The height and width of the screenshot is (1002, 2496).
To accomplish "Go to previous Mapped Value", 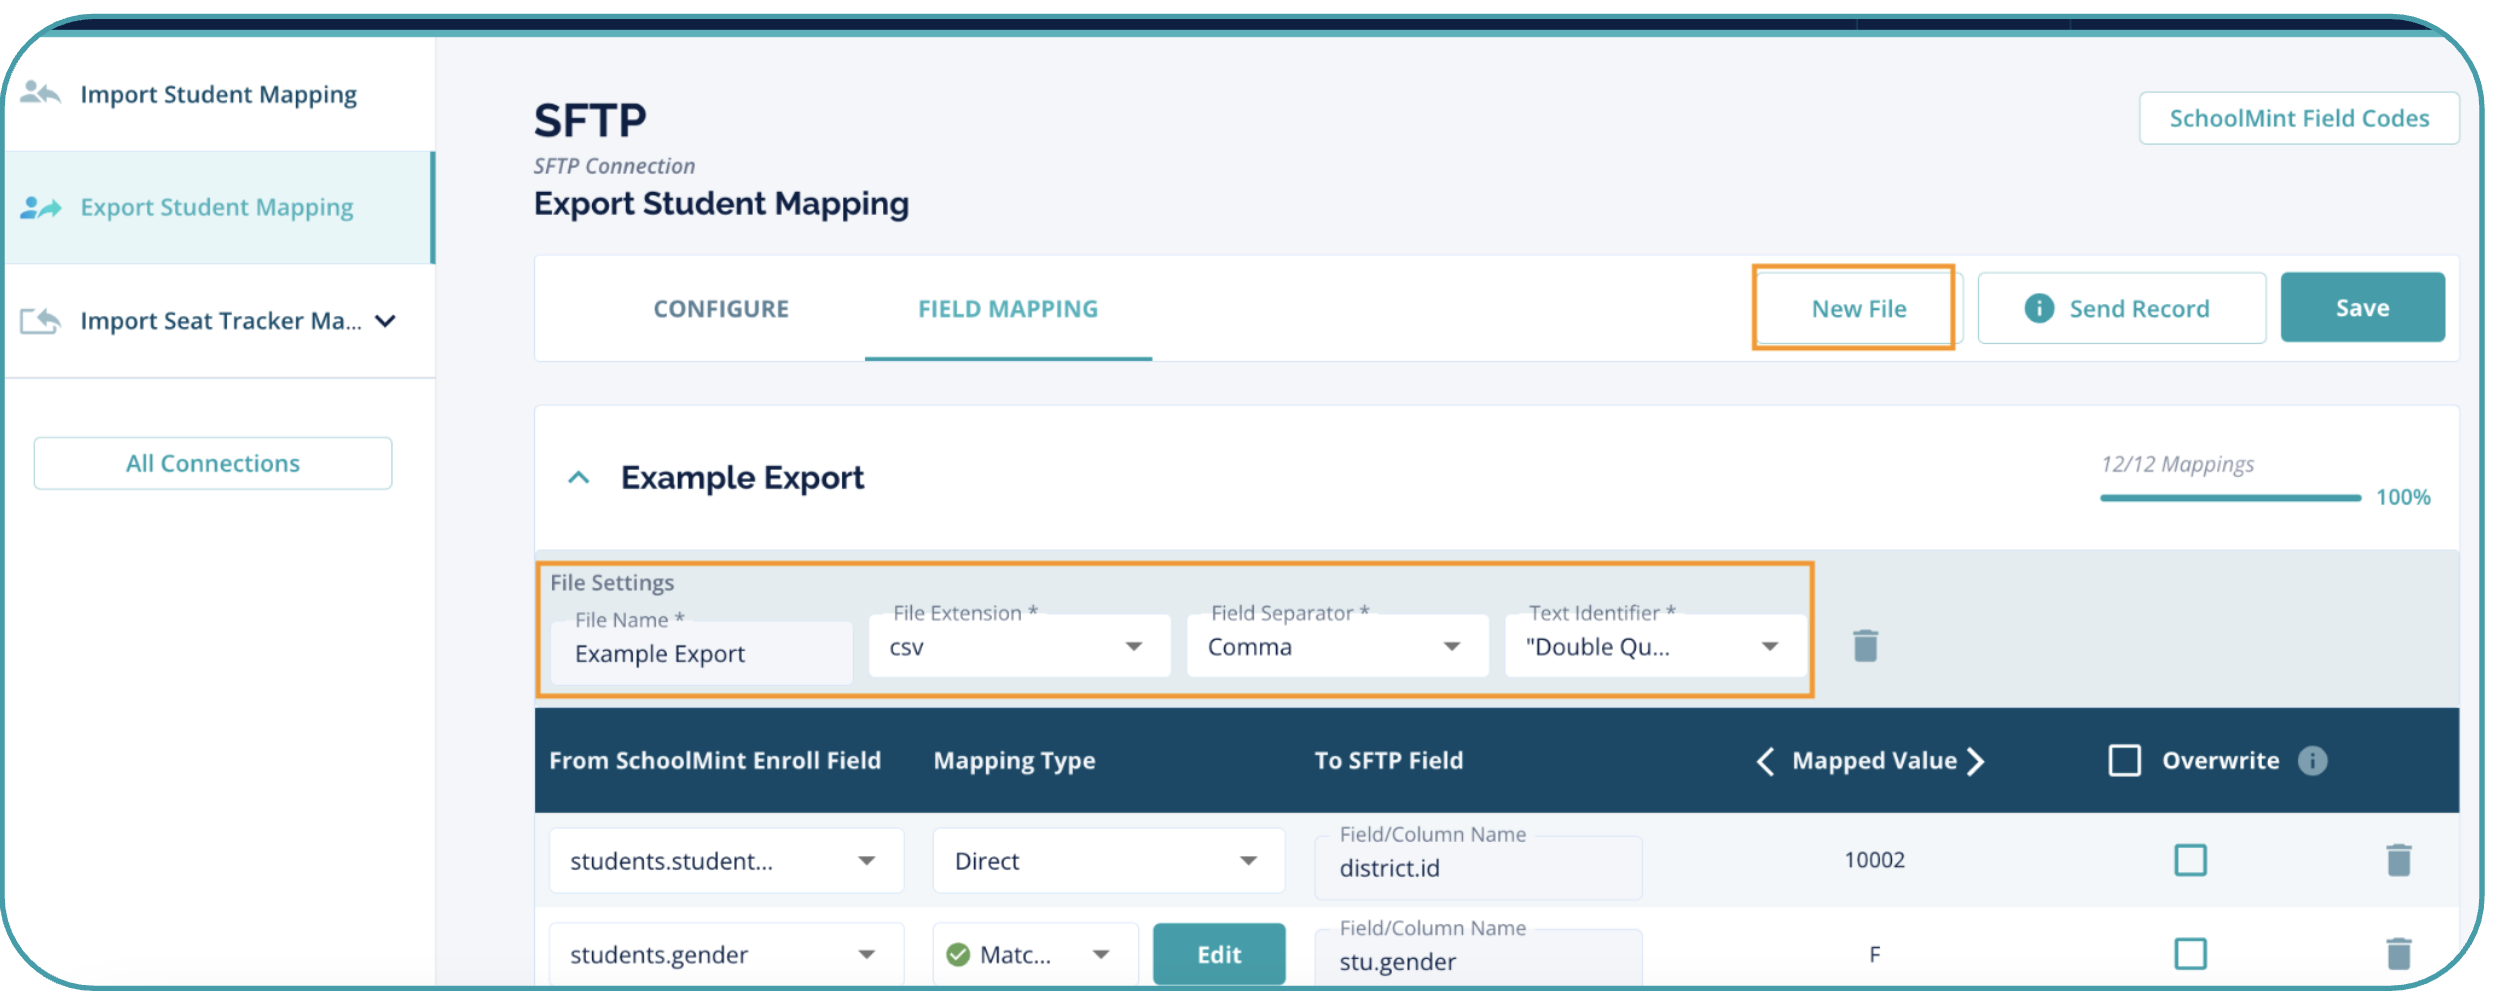I will tap(1766, 761).
